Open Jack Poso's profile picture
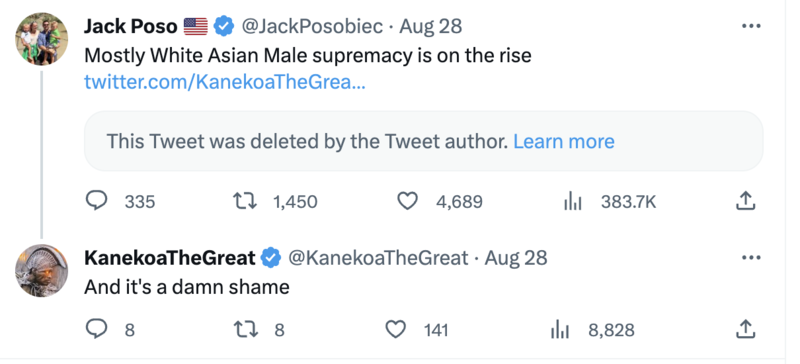Image resolution: width=800 pixels, height=364 pixels. (x=41, y=39)
